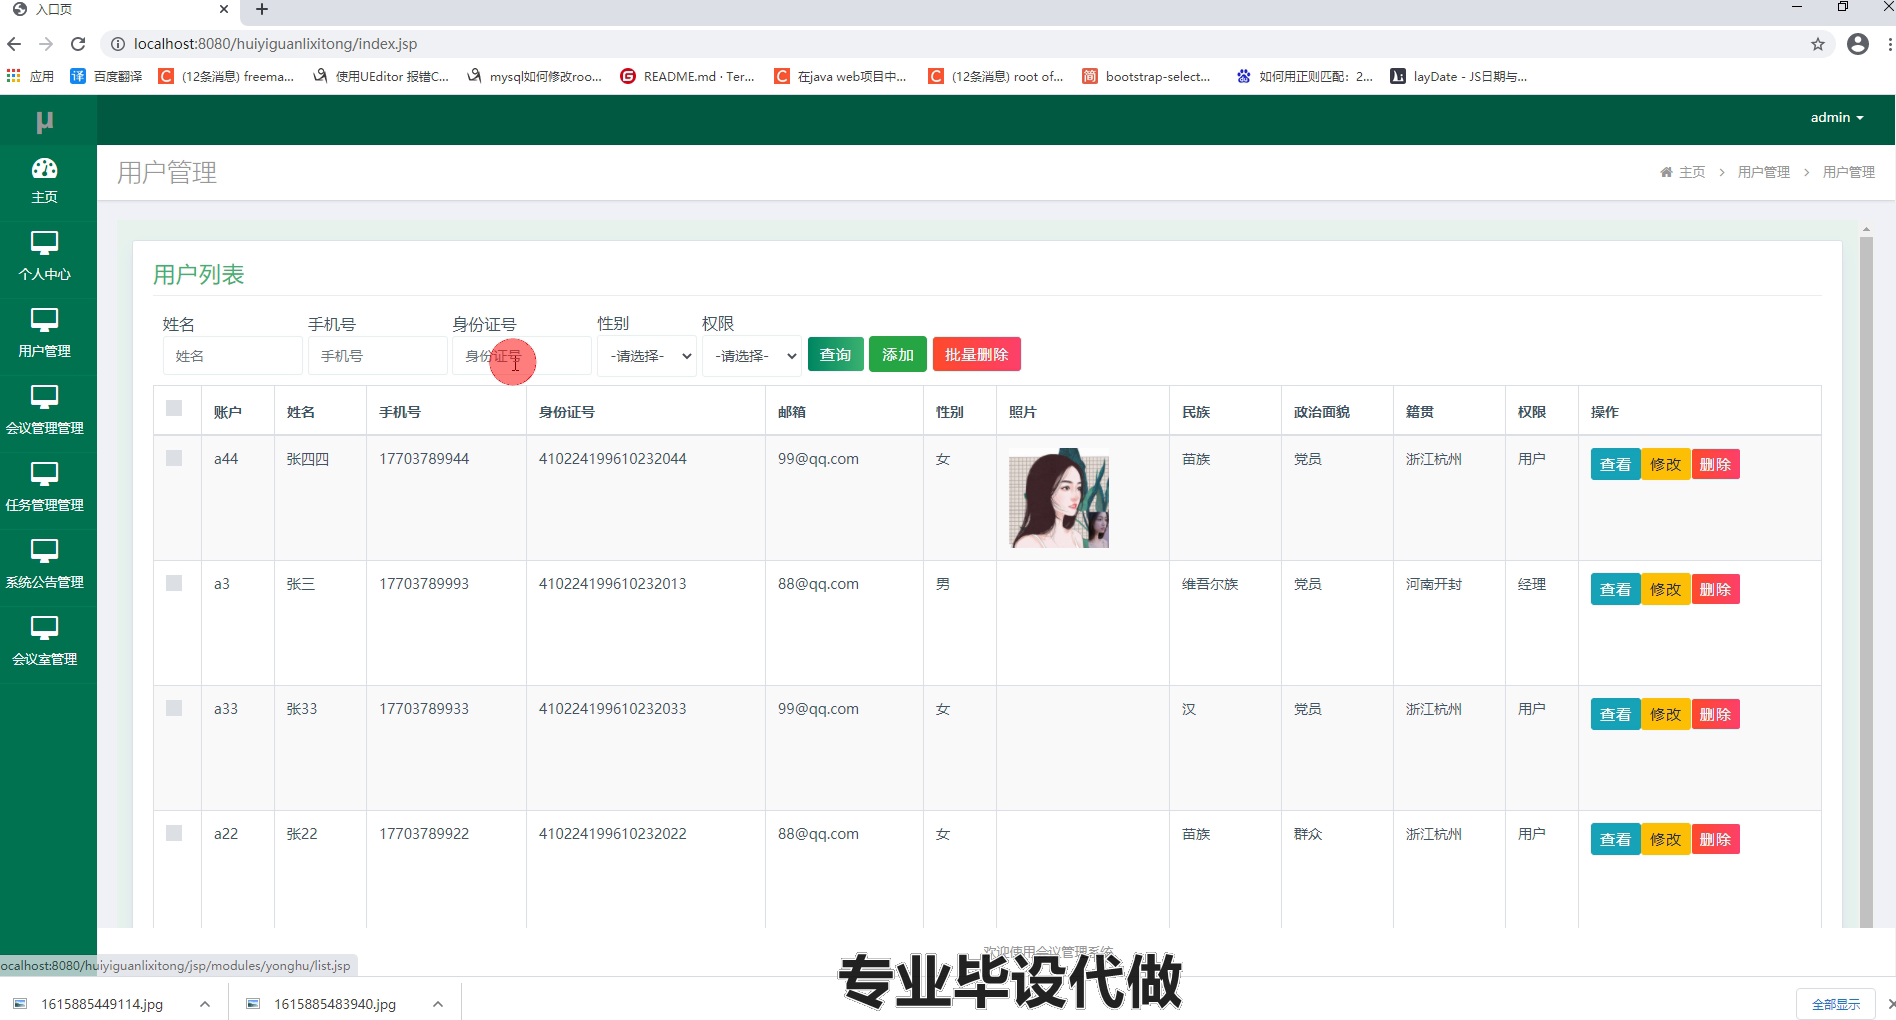This screenshot has height=1020, width=1896.
Task: Expand options for download 1615885483940.jpg
Action: [438, 1004]
